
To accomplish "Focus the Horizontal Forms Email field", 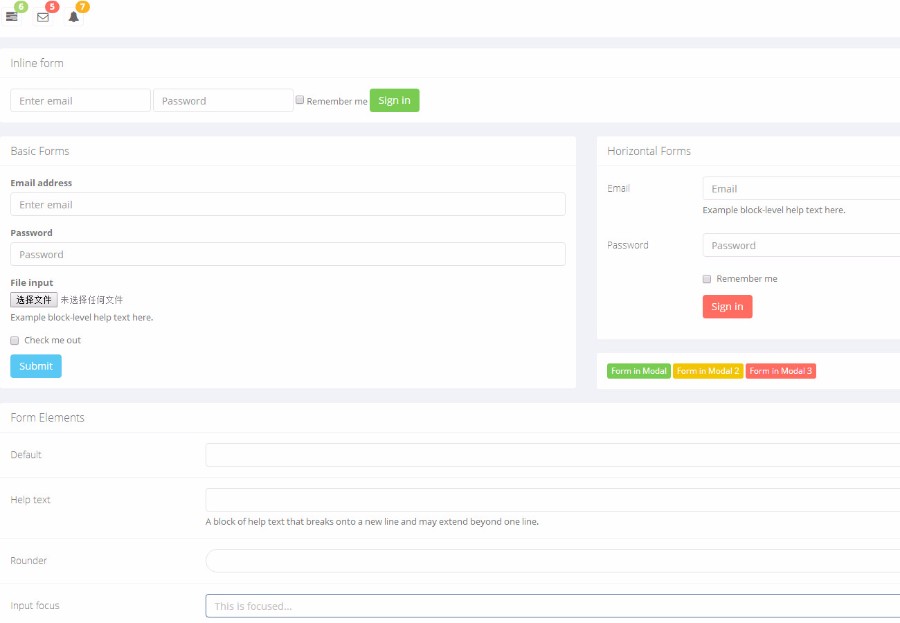I will tap(801, 188).
